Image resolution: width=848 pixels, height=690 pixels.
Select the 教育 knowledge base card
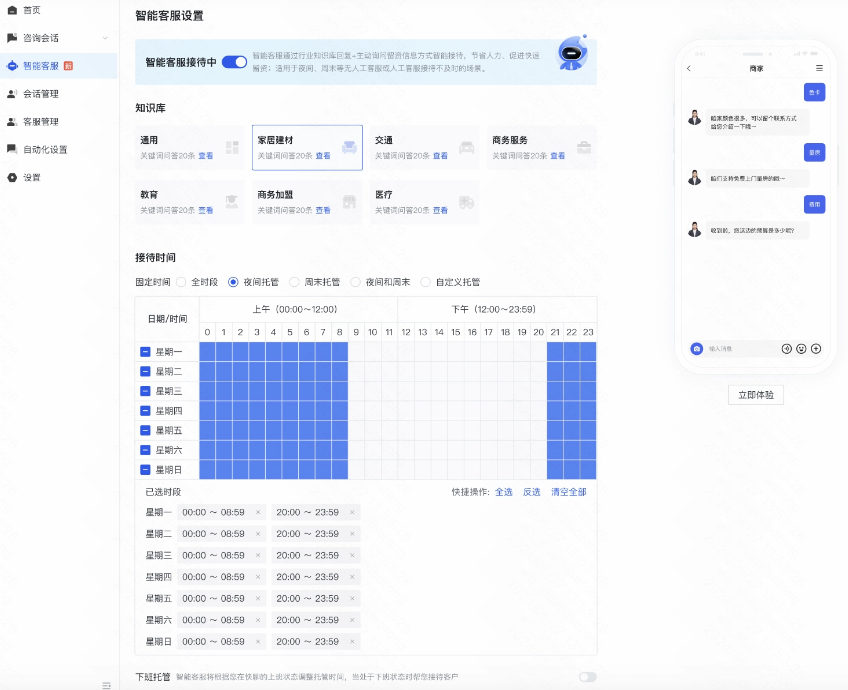[x=191, y=202]
